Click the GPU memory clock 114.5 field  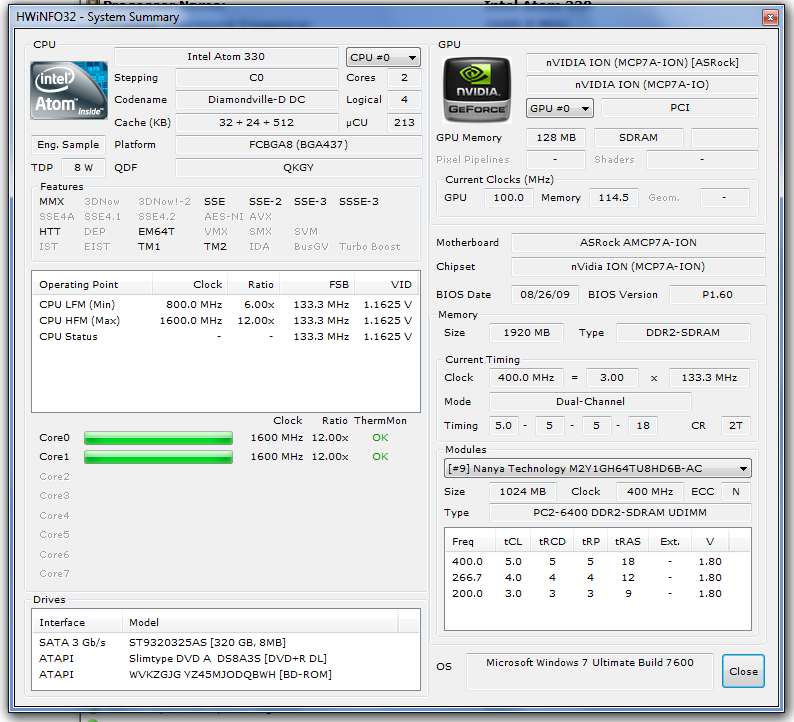click(x=614, y=198)
